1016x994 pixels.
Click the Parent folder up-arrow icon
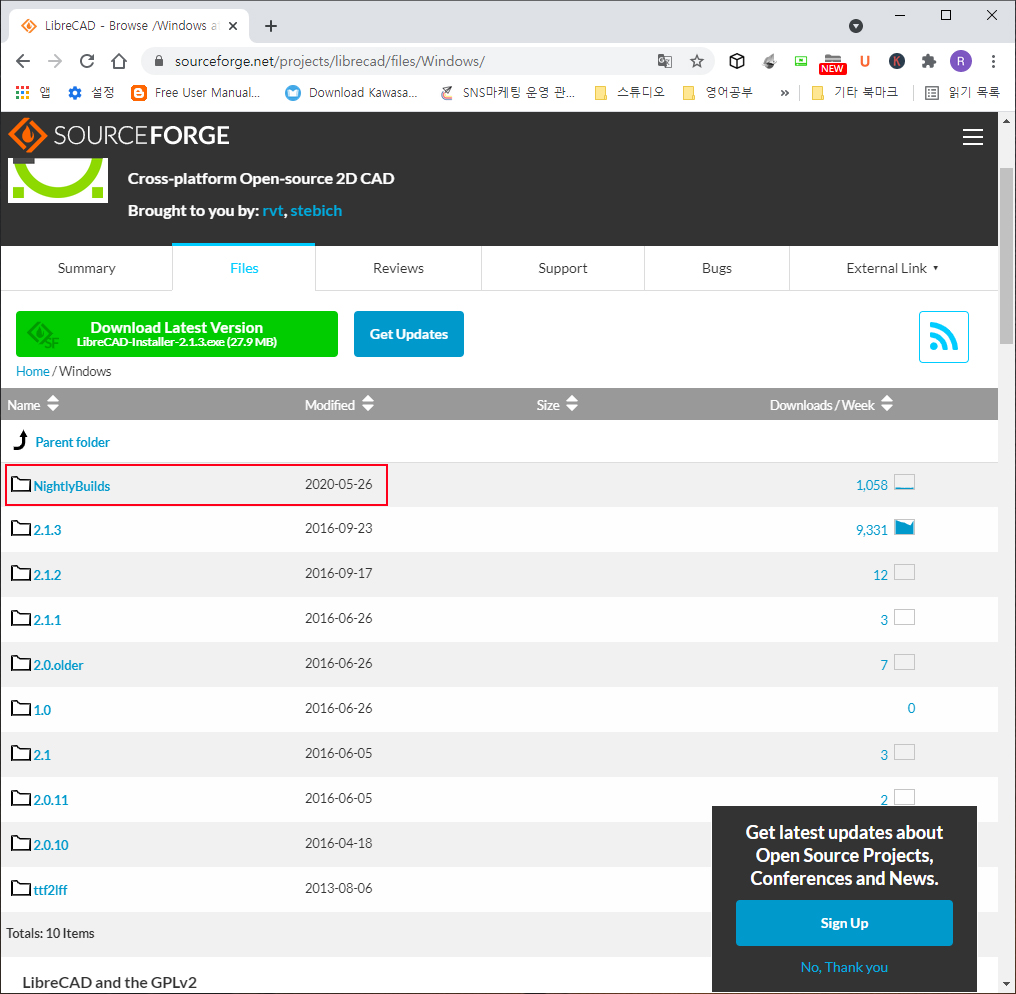[x=21, y=440]
